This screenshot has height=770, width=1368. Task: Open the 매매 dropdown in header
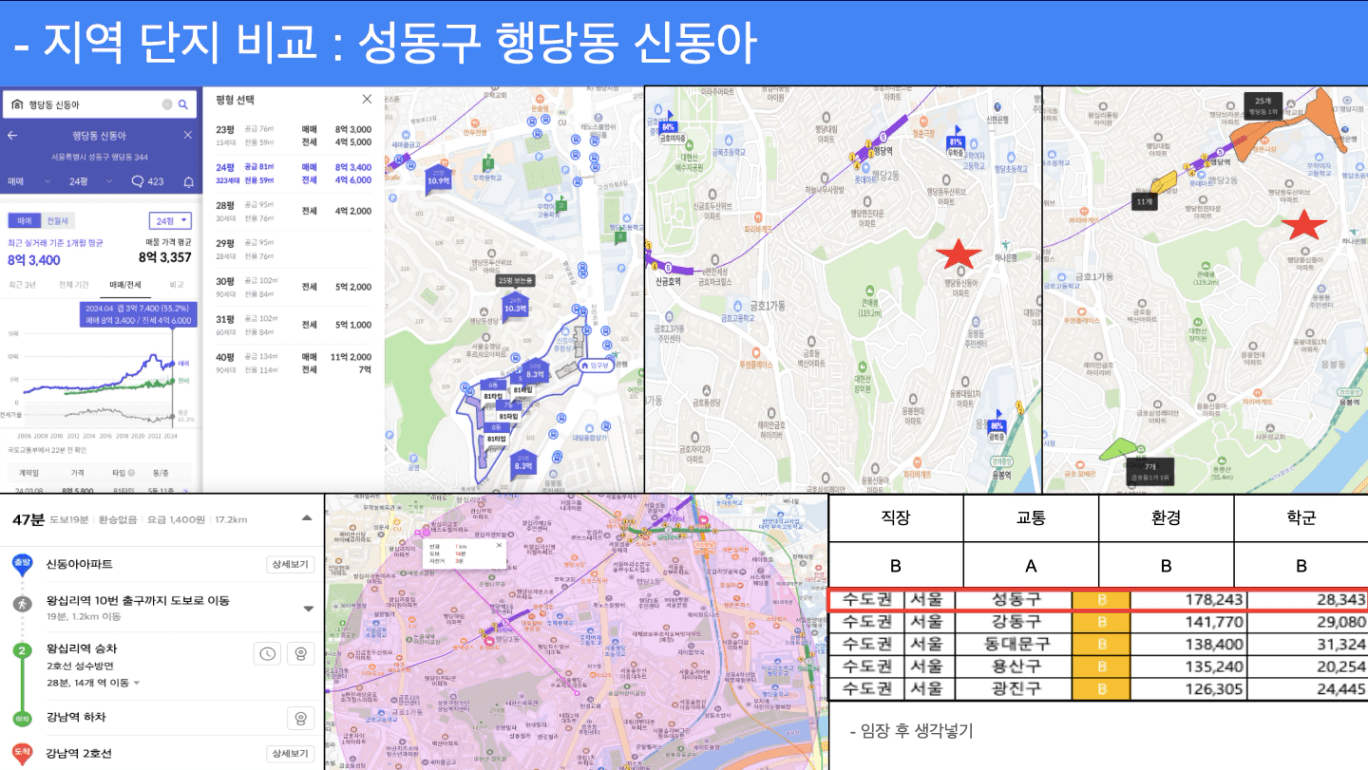tap(29, 182)
